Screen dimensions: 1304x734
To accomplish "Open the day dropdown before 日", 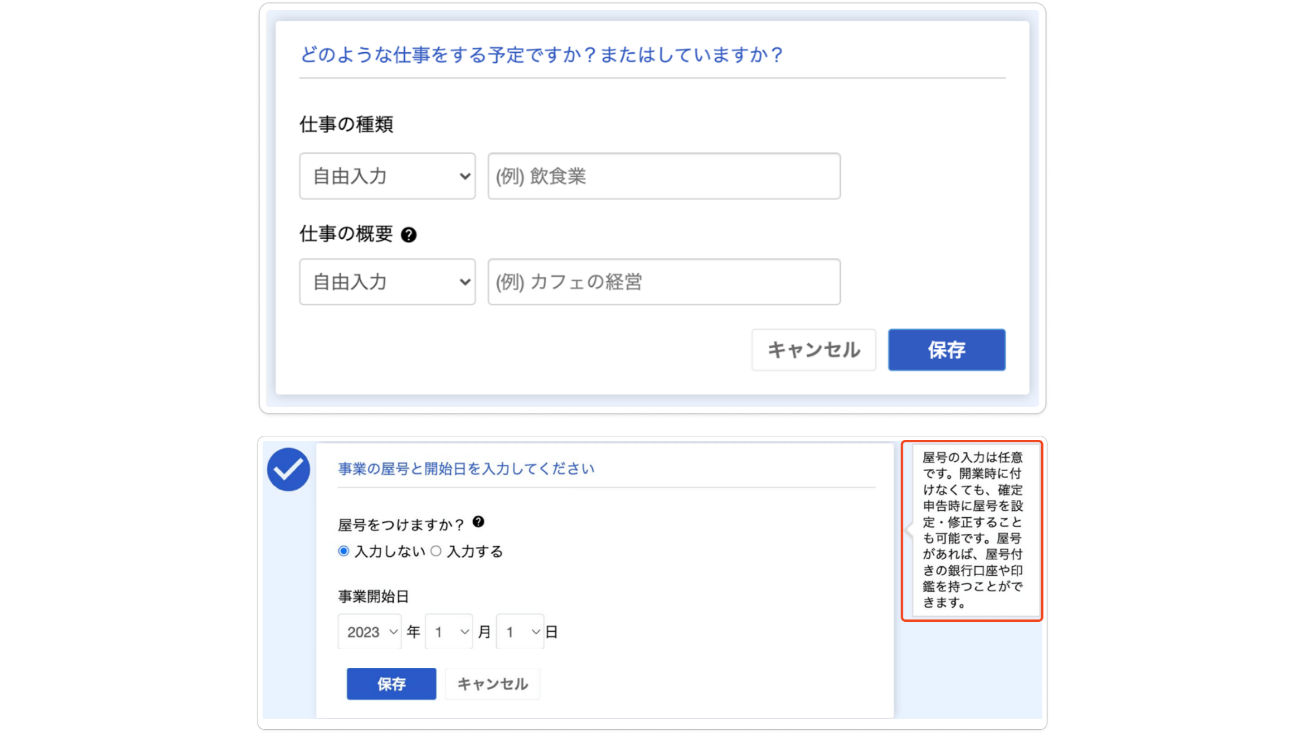I will pos(520,632).
